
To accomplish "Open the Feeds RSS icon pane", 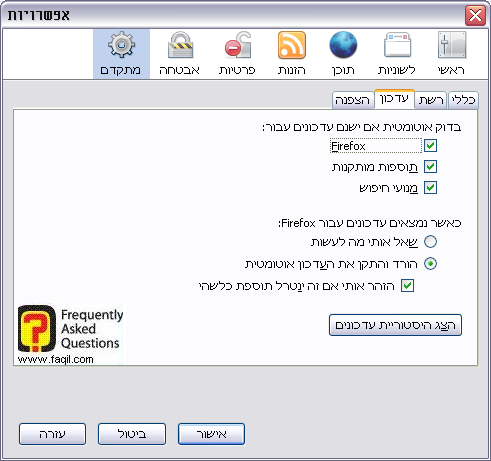I will tap(292, 54).
